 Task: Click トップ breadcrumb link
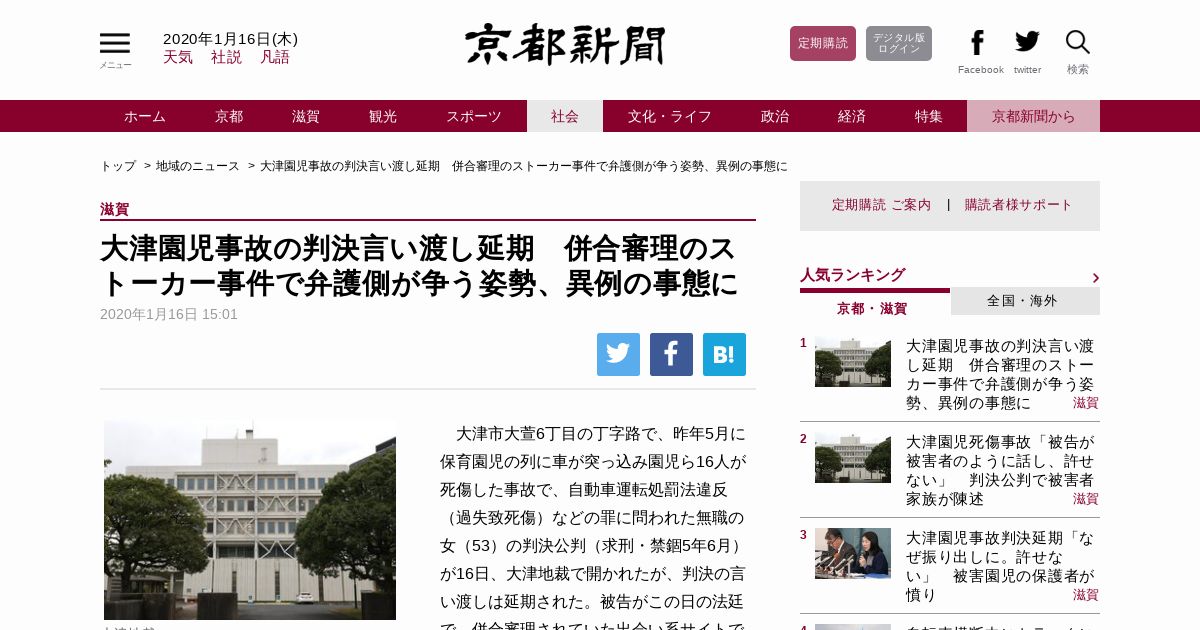(x=118, y=165)
